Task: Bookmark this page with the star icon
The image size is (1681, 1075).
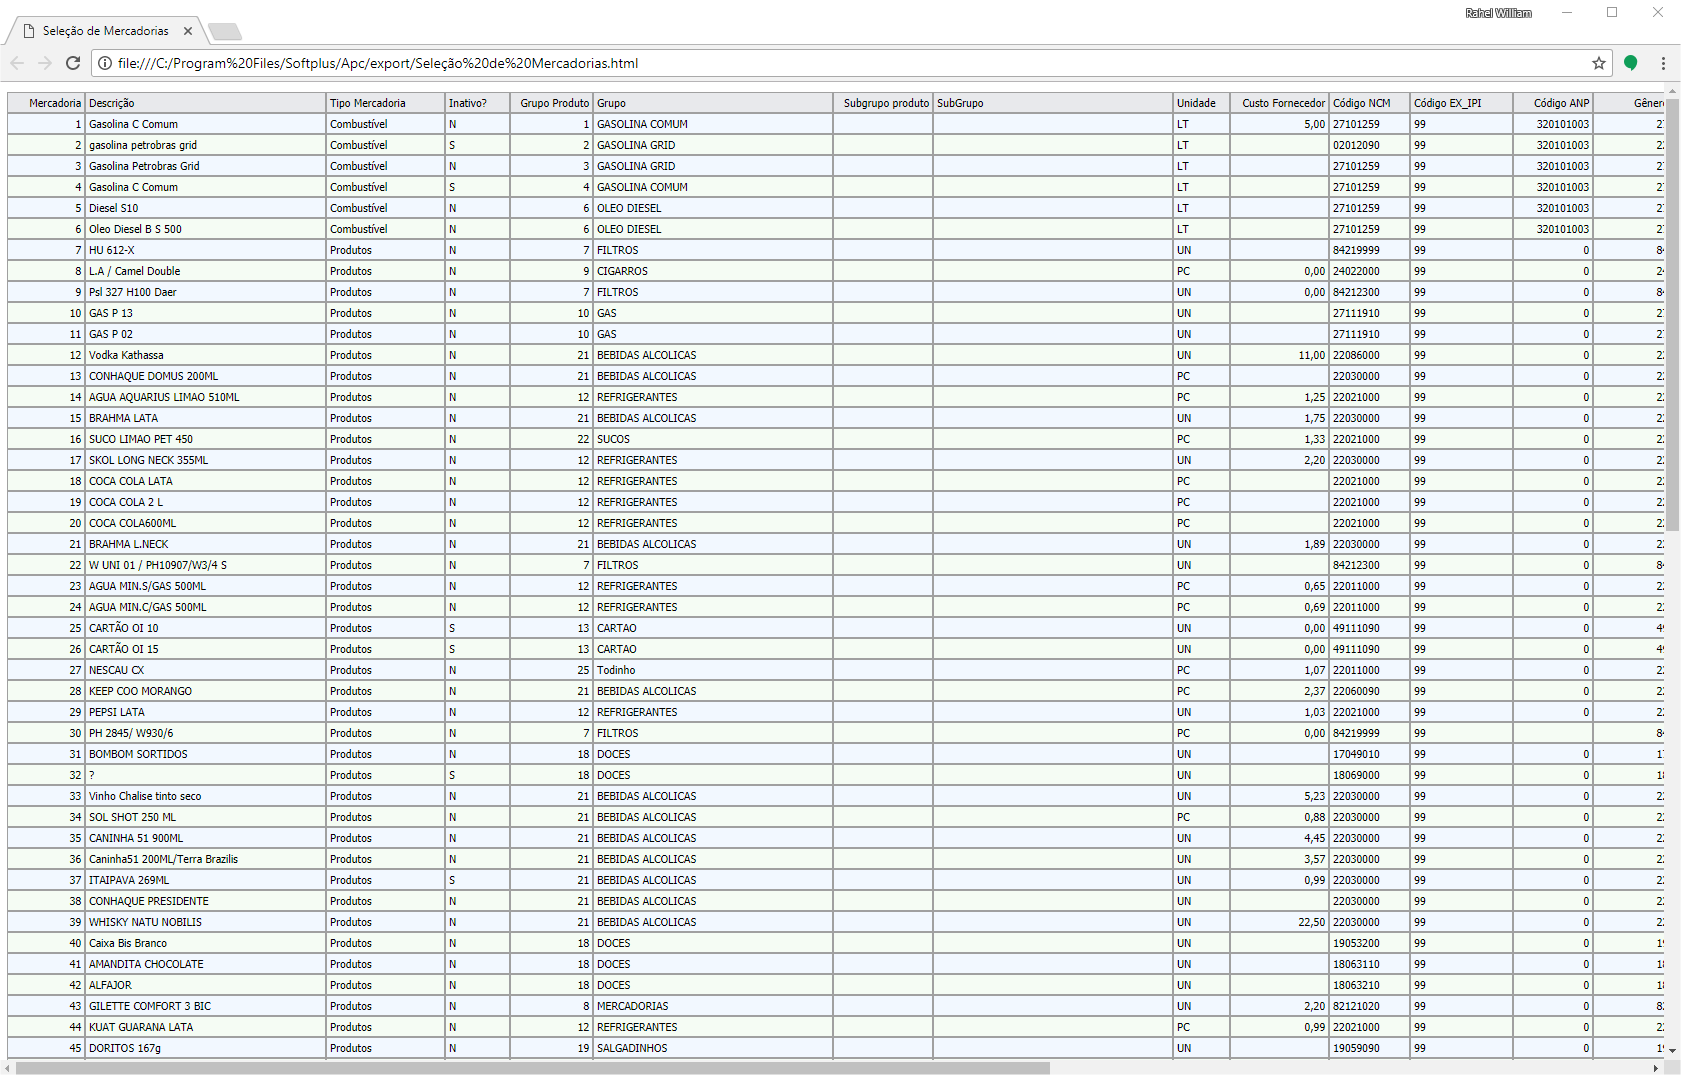Action: (1599, 63)
